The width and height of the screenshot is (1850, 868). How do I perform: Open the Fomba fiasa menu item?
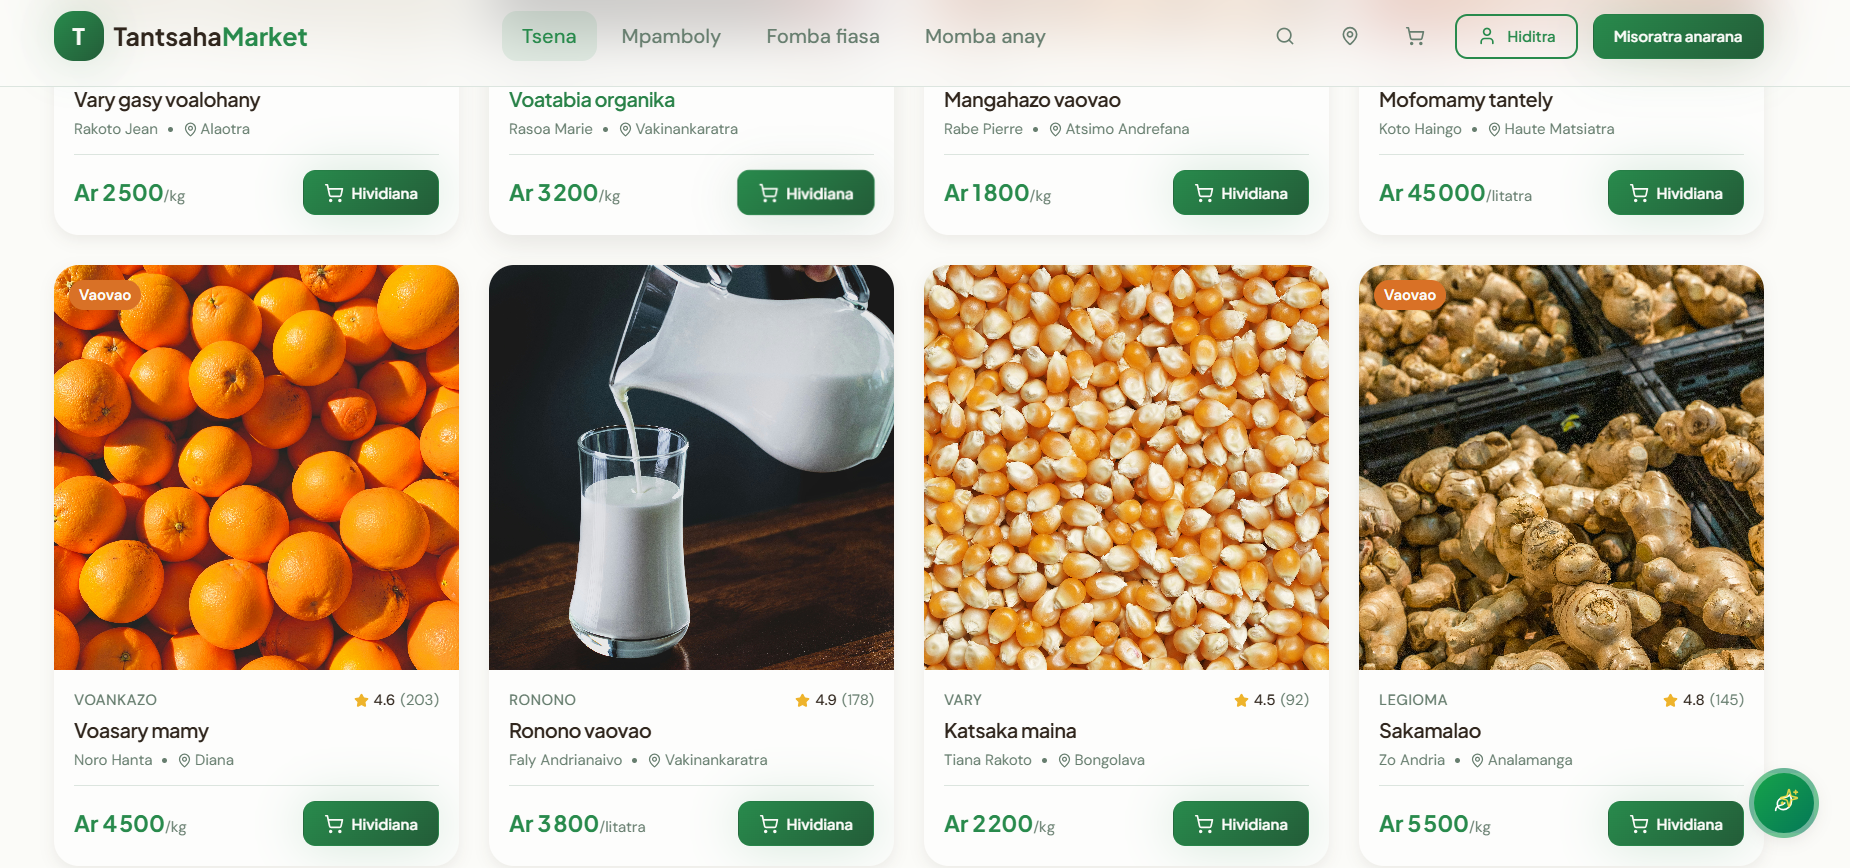(823, 37)
